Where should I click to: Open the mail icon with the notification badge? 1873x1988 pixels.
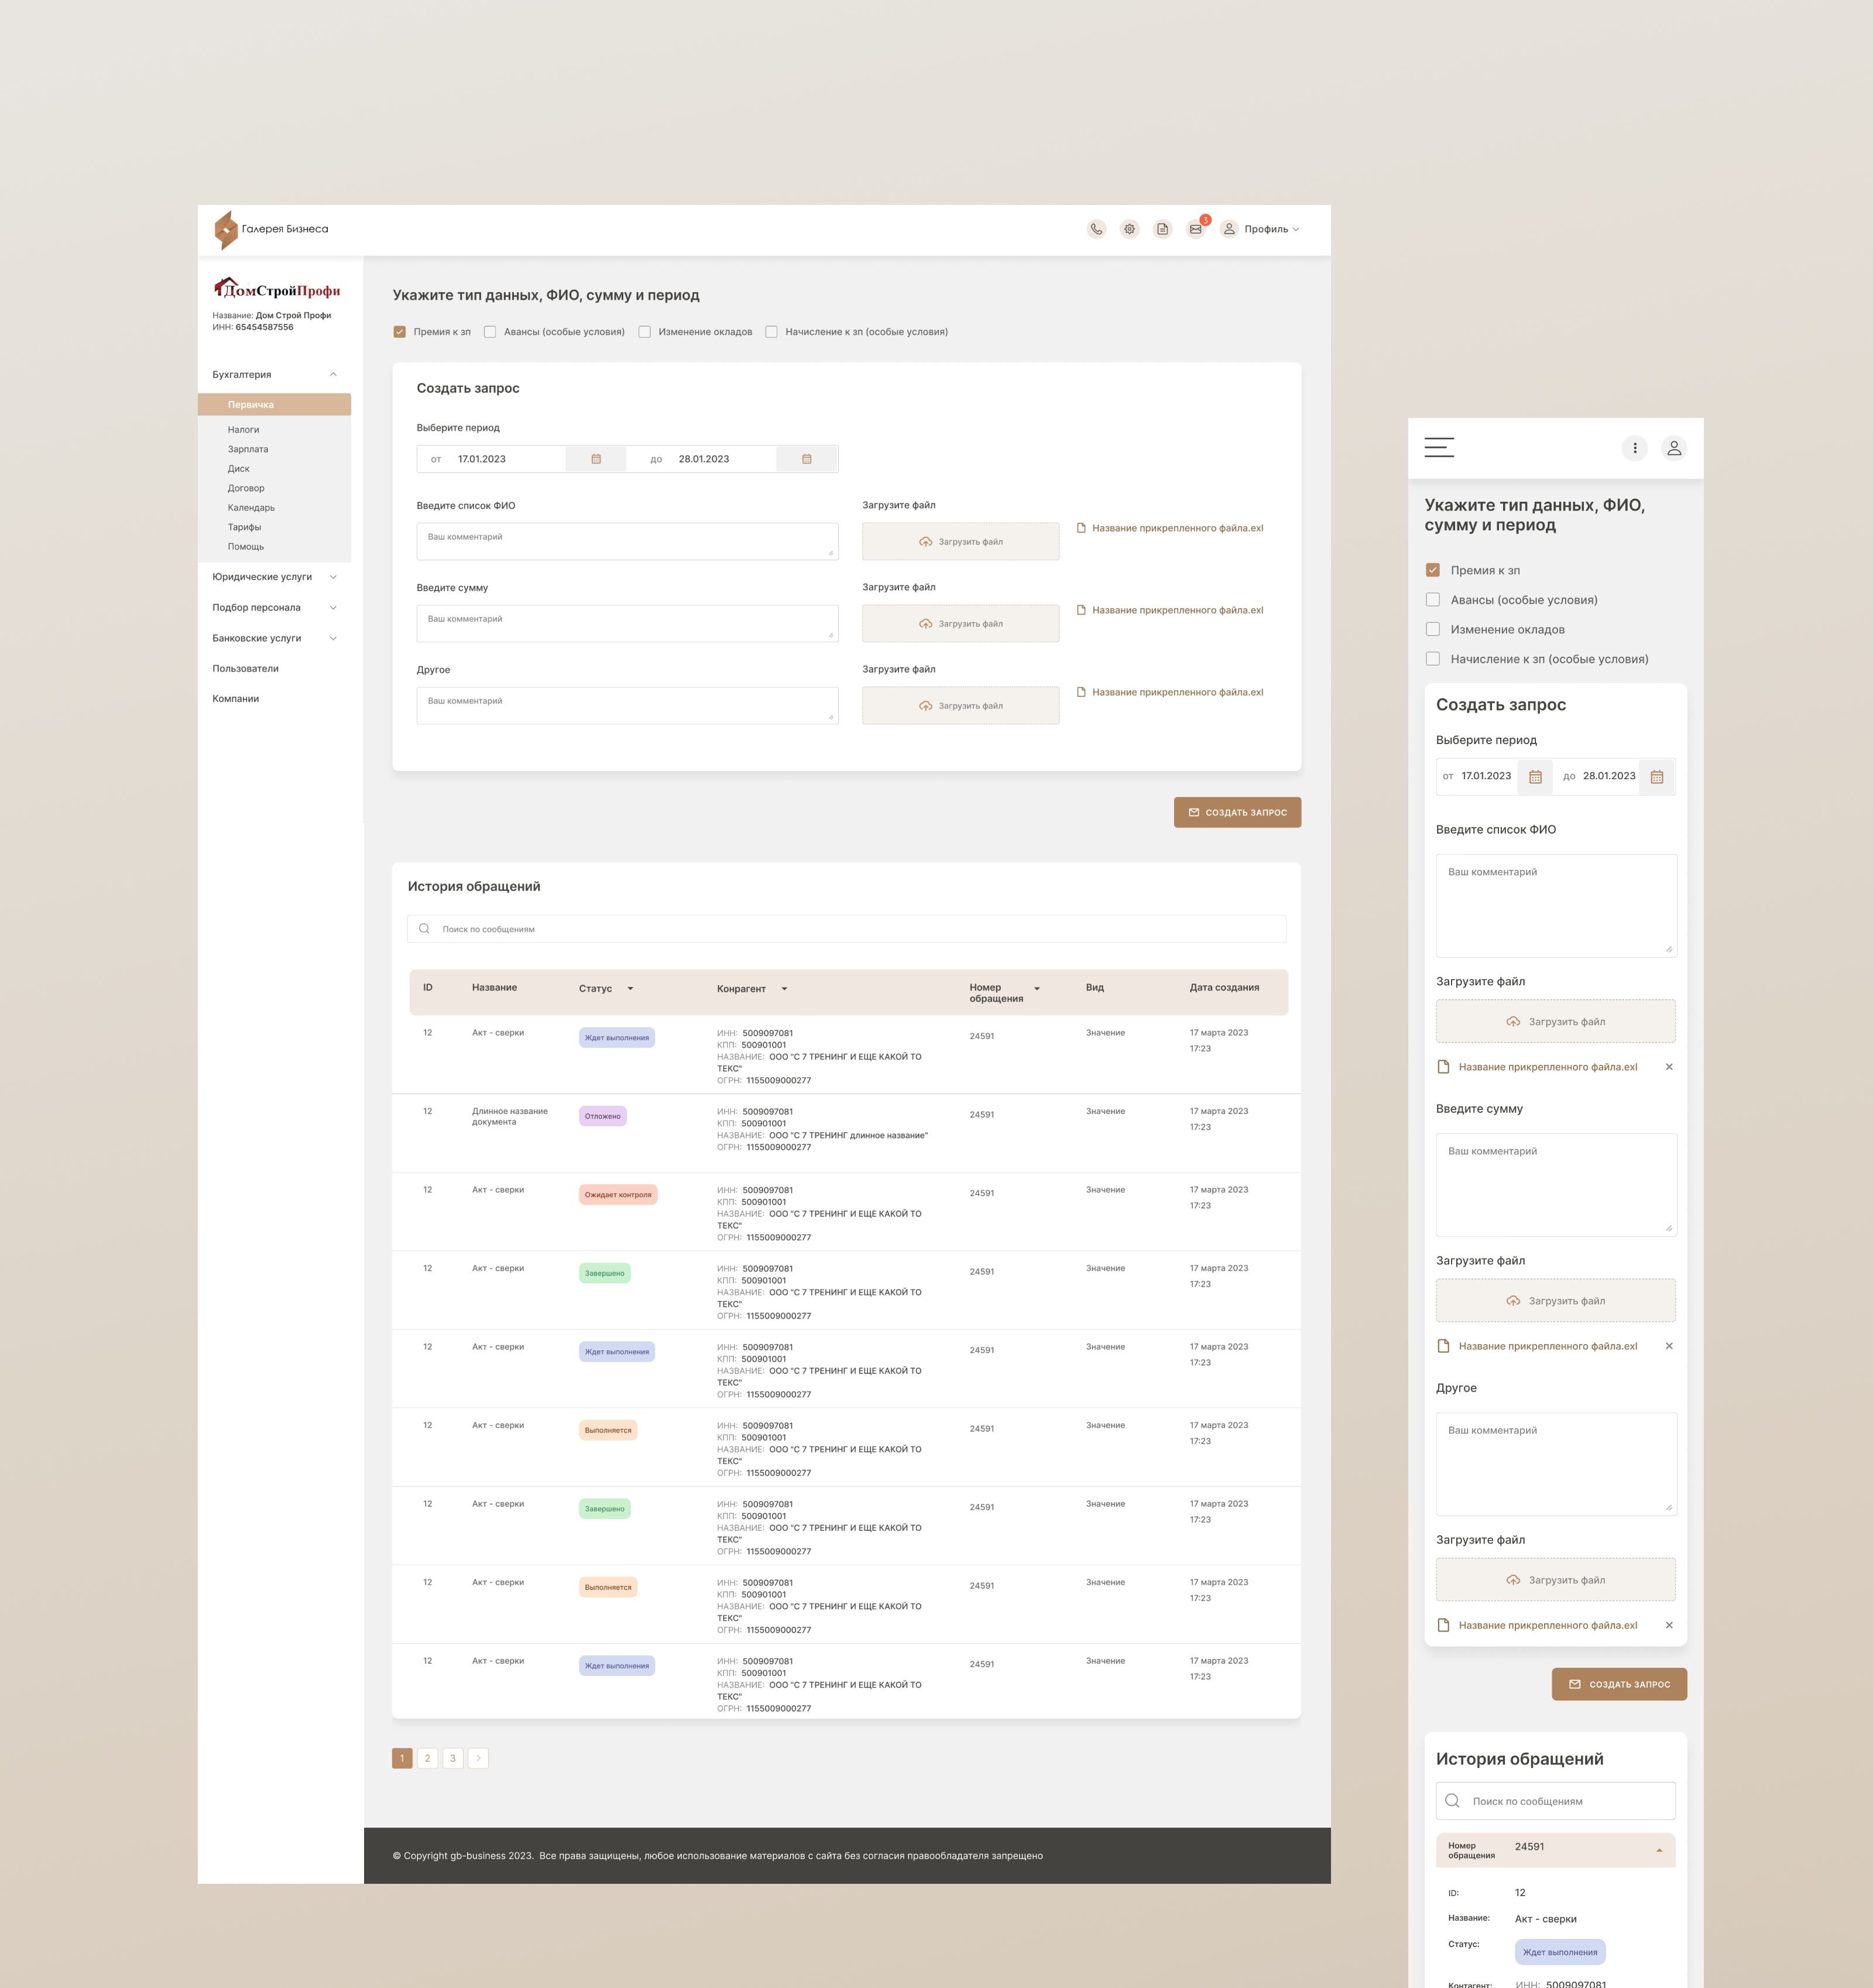tap(1195, 229)
